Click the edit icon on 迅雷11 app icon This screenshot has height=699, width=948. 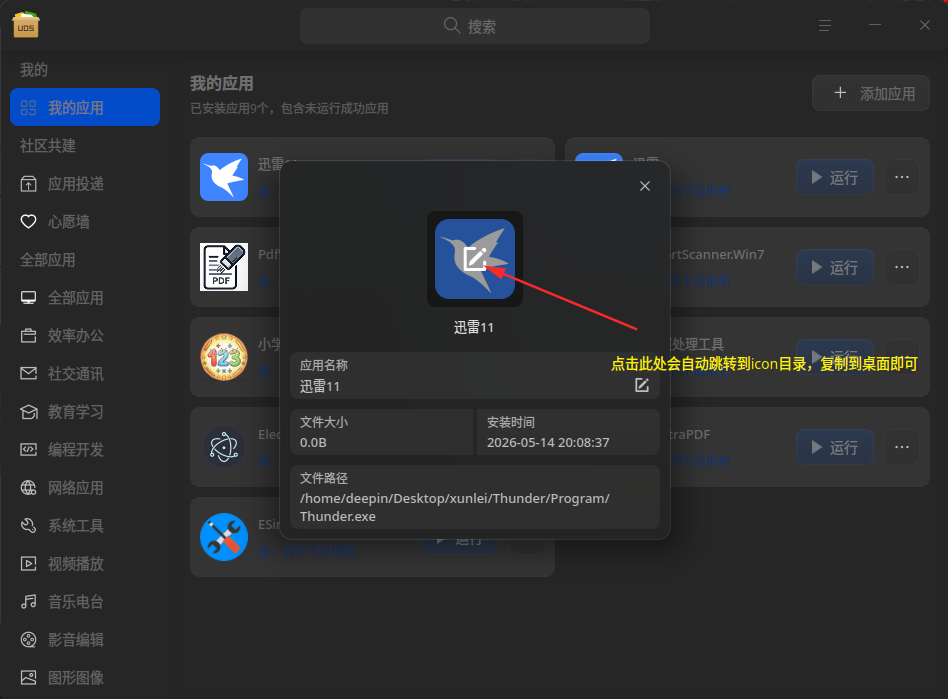click(x=475, y=259)
